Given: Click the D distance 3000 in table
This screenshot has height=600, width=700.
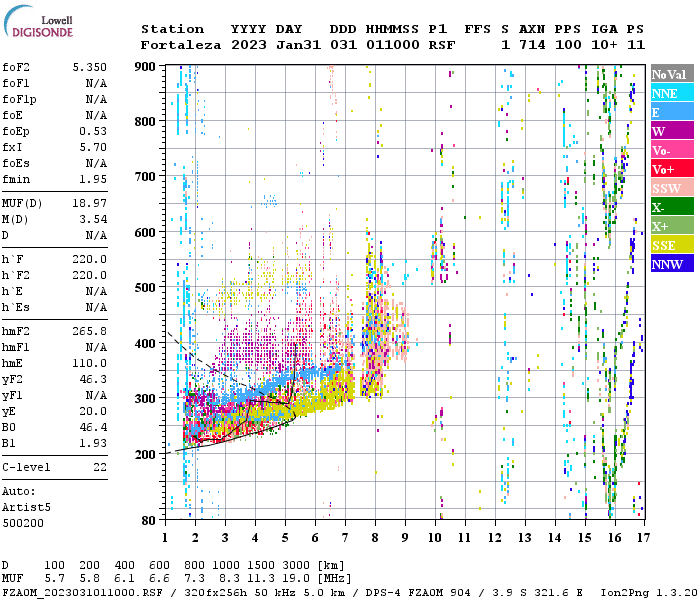Looking at the screenshot, I should (296, 565).
